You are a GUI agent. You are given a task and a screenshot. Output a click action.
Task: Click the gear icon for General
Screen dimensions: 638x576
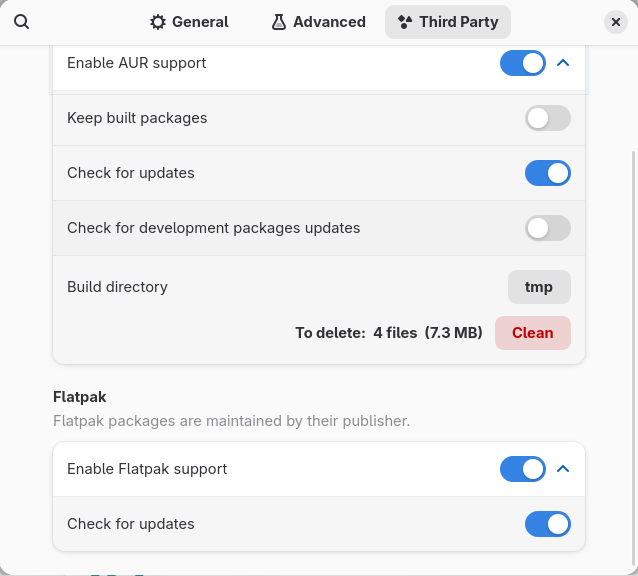coord(158,22)
